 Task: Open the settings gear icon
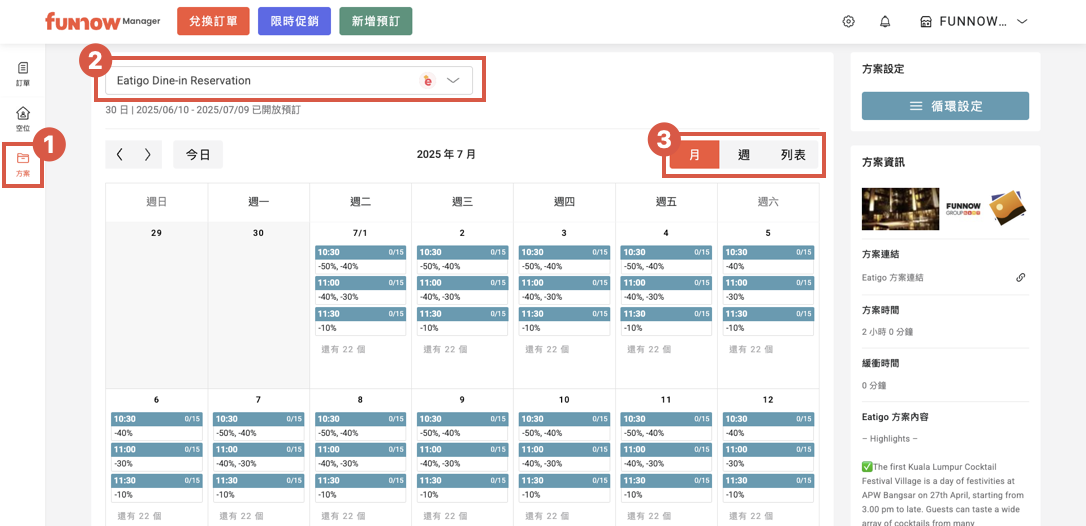[x=849, y=22]
